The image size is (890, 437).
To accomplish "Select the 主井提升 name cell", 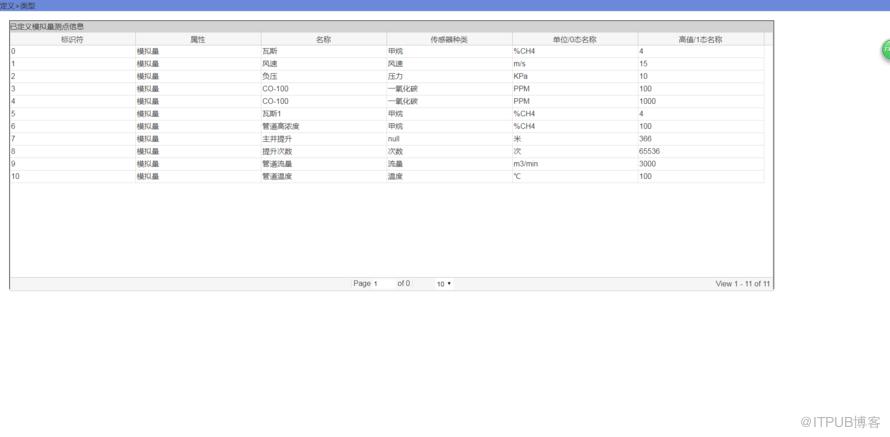I will coord(324,138).
